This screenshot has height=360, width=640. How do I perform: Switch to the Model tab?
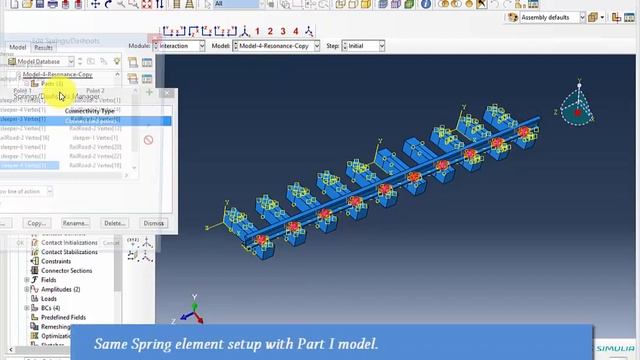tap(18, 47)
